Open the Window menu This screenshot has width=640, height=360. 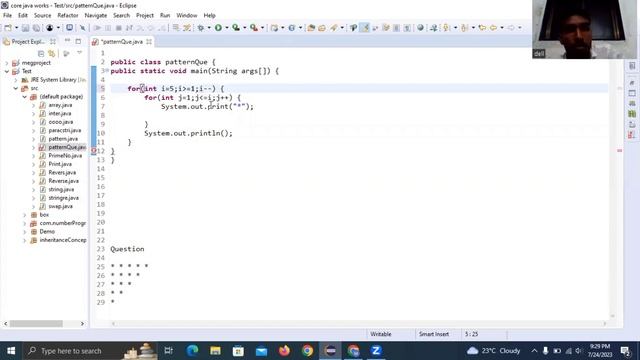coord(187,15)
